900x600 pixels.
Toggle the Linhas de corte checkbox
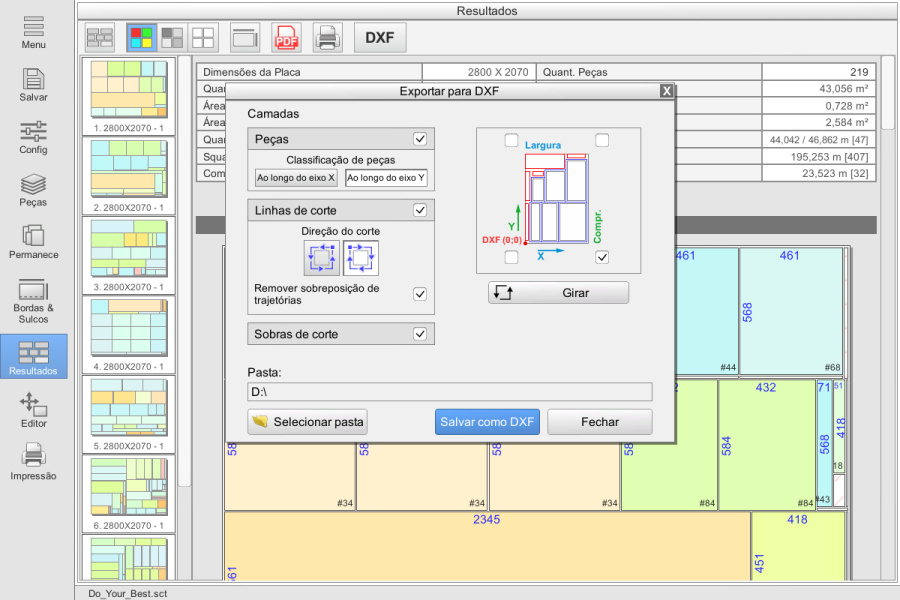(x=420, y=210)
